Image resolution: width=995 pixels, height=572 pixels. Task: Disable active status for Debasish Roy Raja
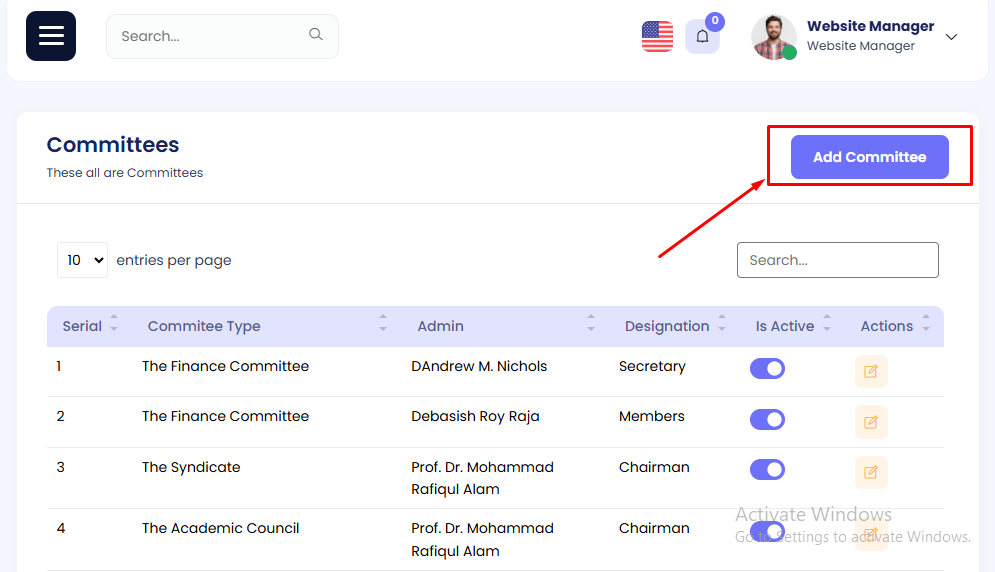767,419
